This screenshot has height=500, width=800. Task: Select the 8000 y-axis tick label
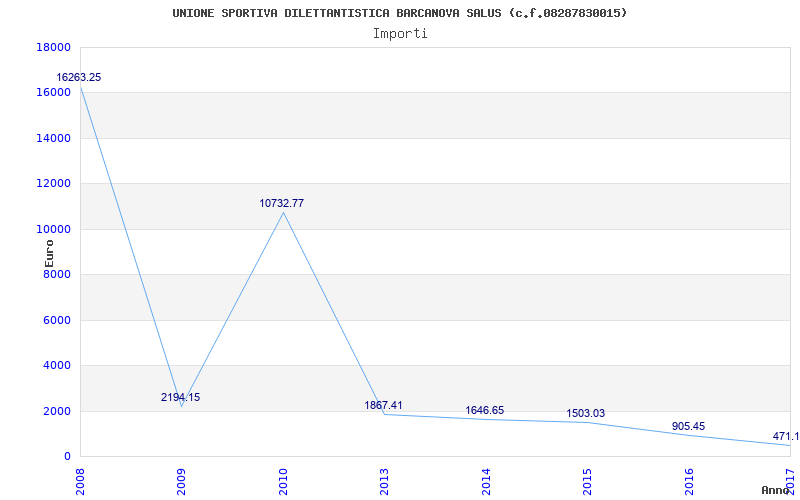pyautogui.click(x=57, y=274)
